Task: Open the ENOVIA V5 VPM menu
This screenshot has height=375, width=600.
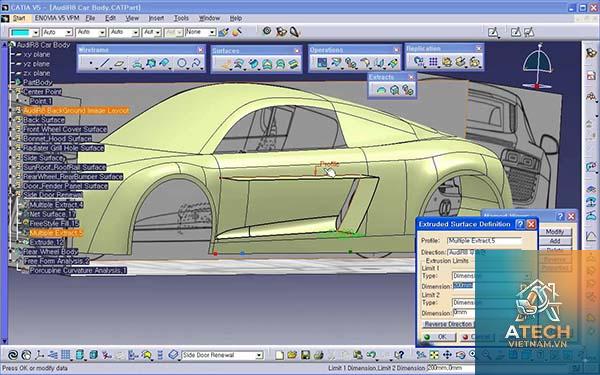Action: pos(57,18)
